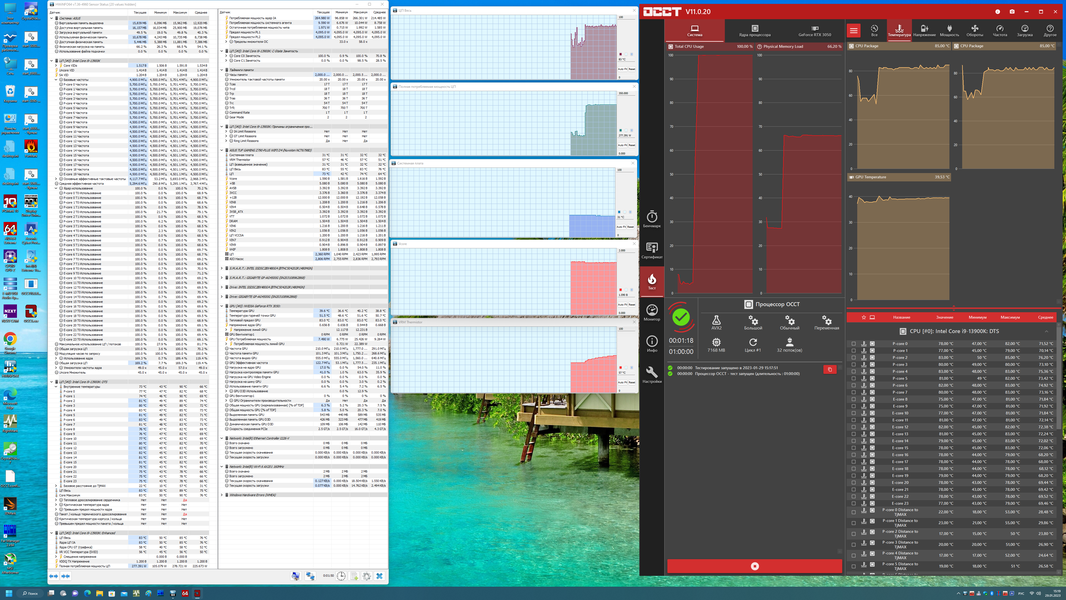Tick the P-core 4 Distance to TjMAX checkbox
This screenshot has width=1066, height=600.
[854, 555]
